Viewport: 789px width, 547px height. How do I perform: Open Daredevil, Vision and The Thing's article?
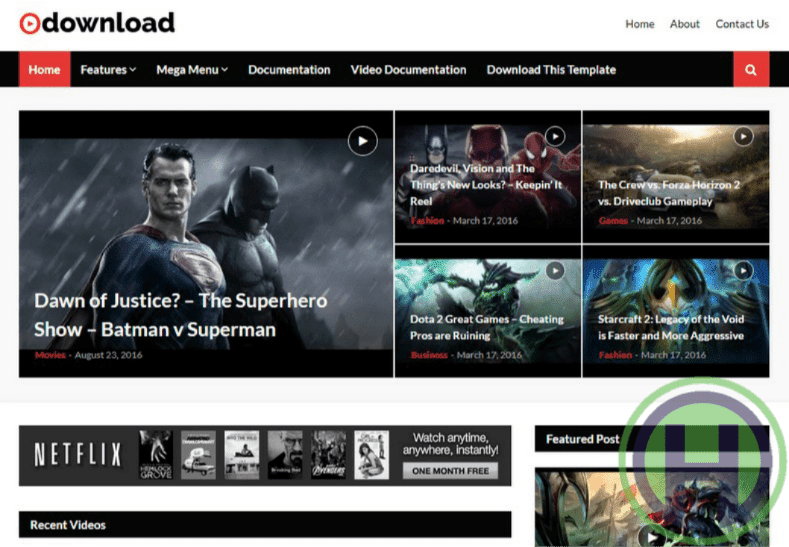pos(486,185)
